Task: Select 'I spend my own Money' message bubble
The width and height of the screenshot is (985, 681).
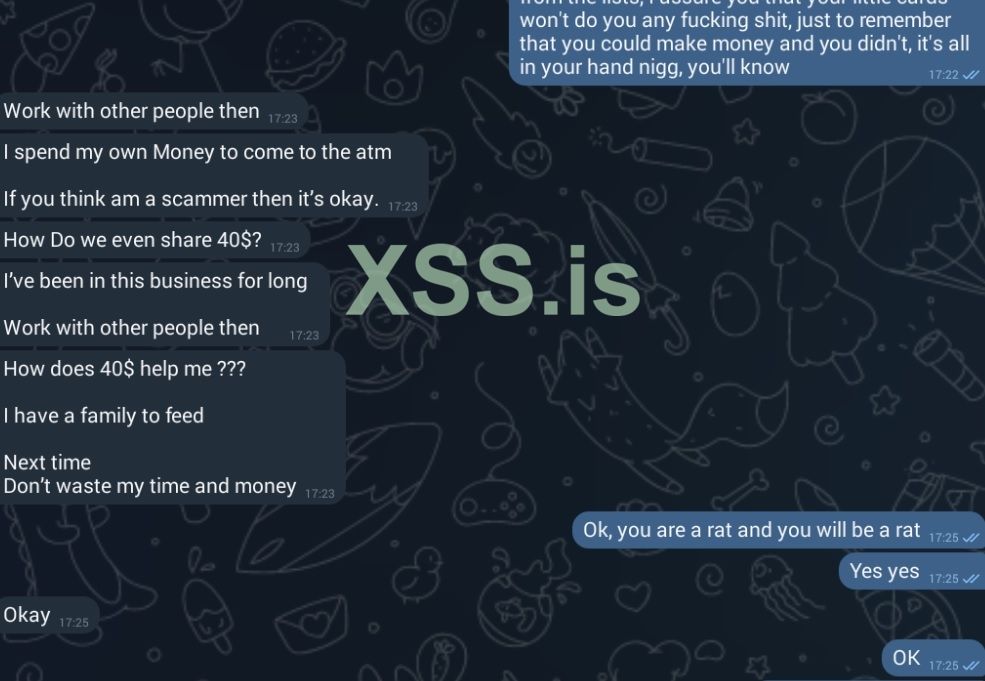Action: [x=213, y=175]
